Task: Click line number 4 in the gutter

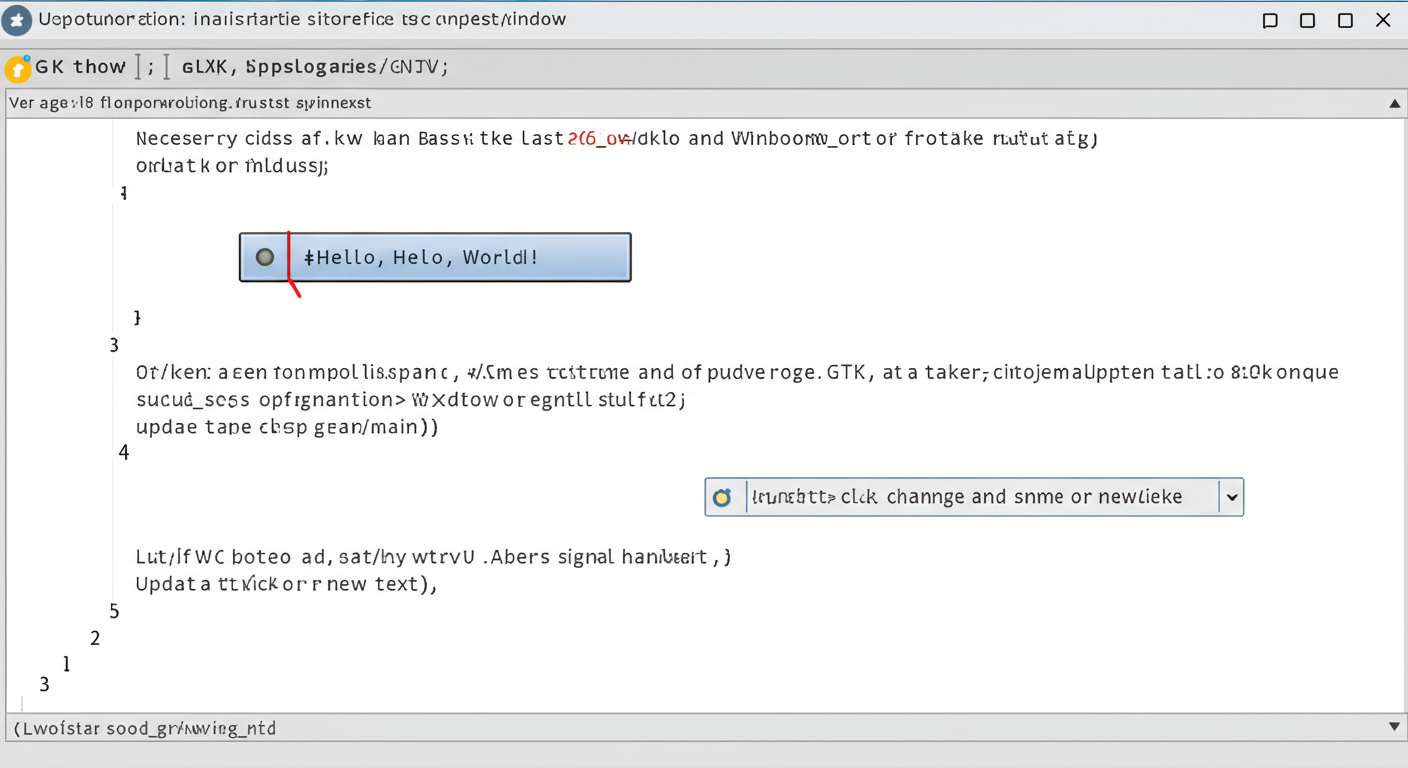Action: 124,453
